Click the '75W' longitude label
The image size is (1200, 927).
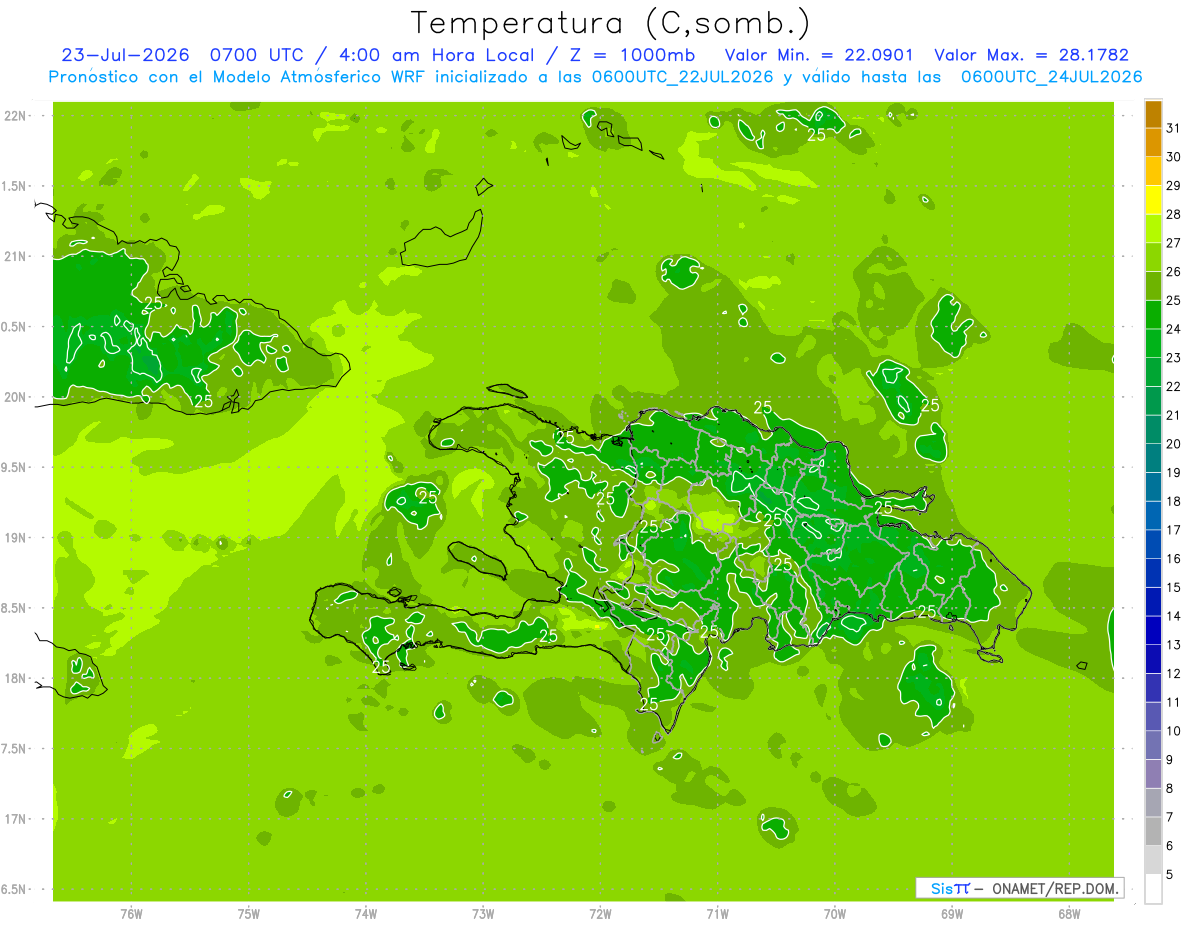tap(249, 913)
